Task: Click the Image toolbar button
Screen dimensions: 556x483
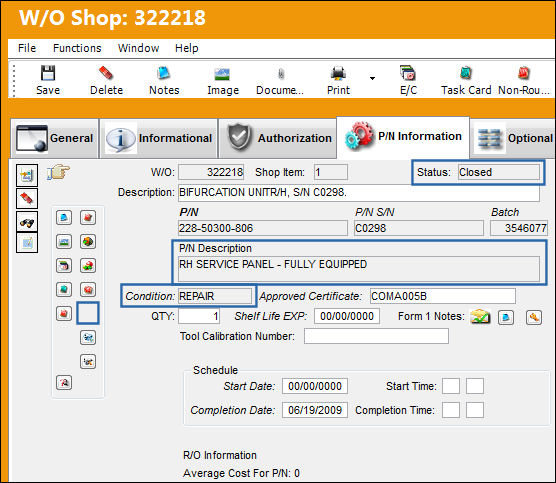Action: tap(223, 80)
